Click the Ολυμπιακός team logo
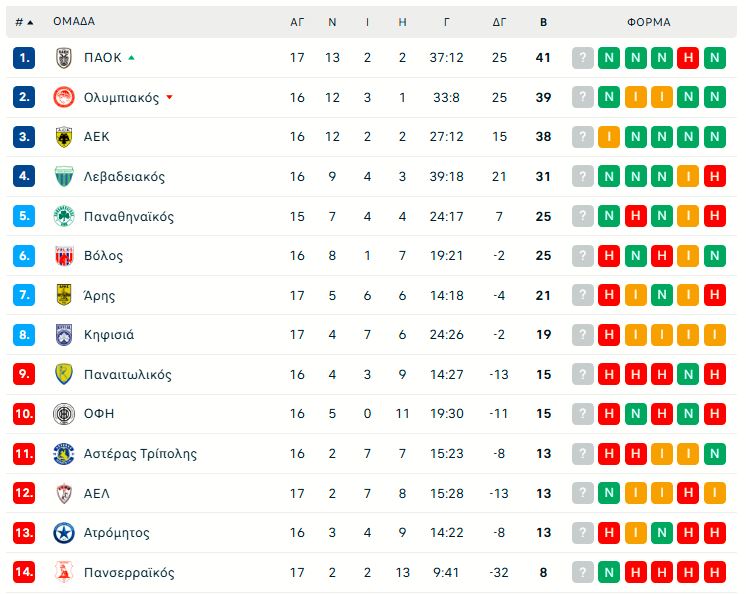Image resolution: width=746 pixels, height=594 pixels. click(x=64, y=97)
